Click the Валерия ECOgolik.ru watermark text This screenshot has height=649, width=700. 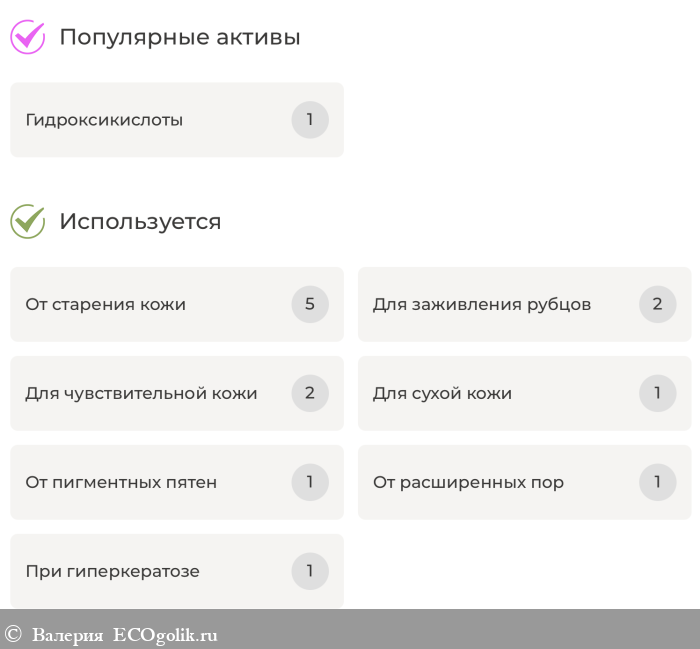point(124,635)
